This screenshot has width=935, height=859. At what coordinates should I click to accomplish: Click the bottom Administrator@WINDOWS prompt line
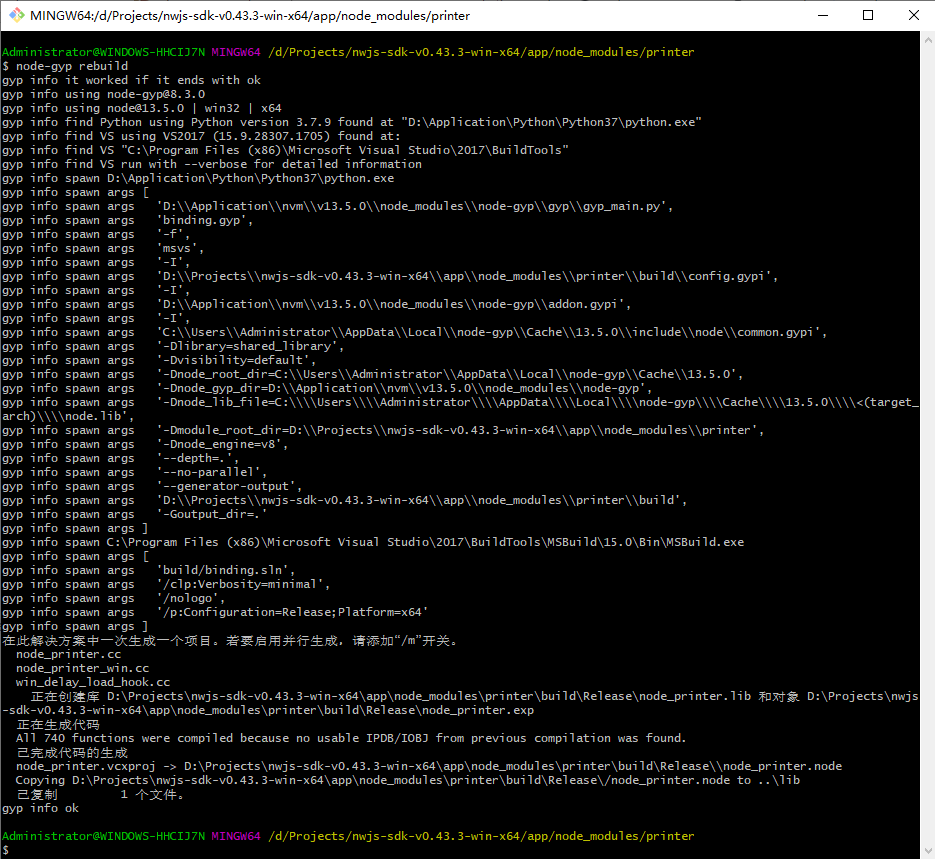348,836
